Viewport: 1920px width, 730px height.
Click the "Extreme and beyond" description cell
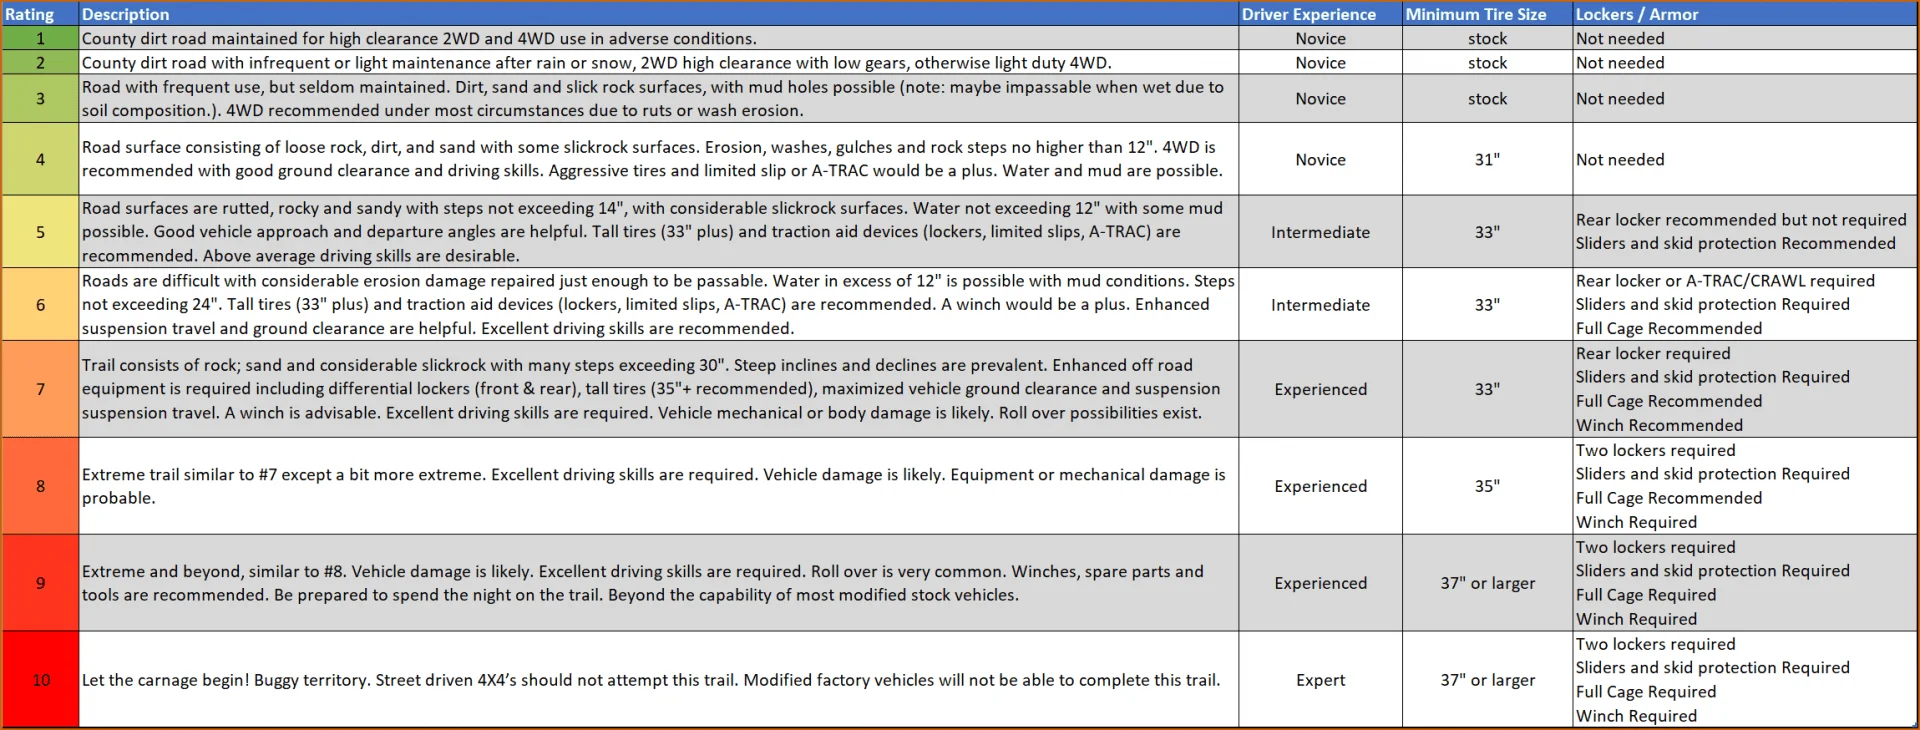pyautogui.click(x=642, y=583)
